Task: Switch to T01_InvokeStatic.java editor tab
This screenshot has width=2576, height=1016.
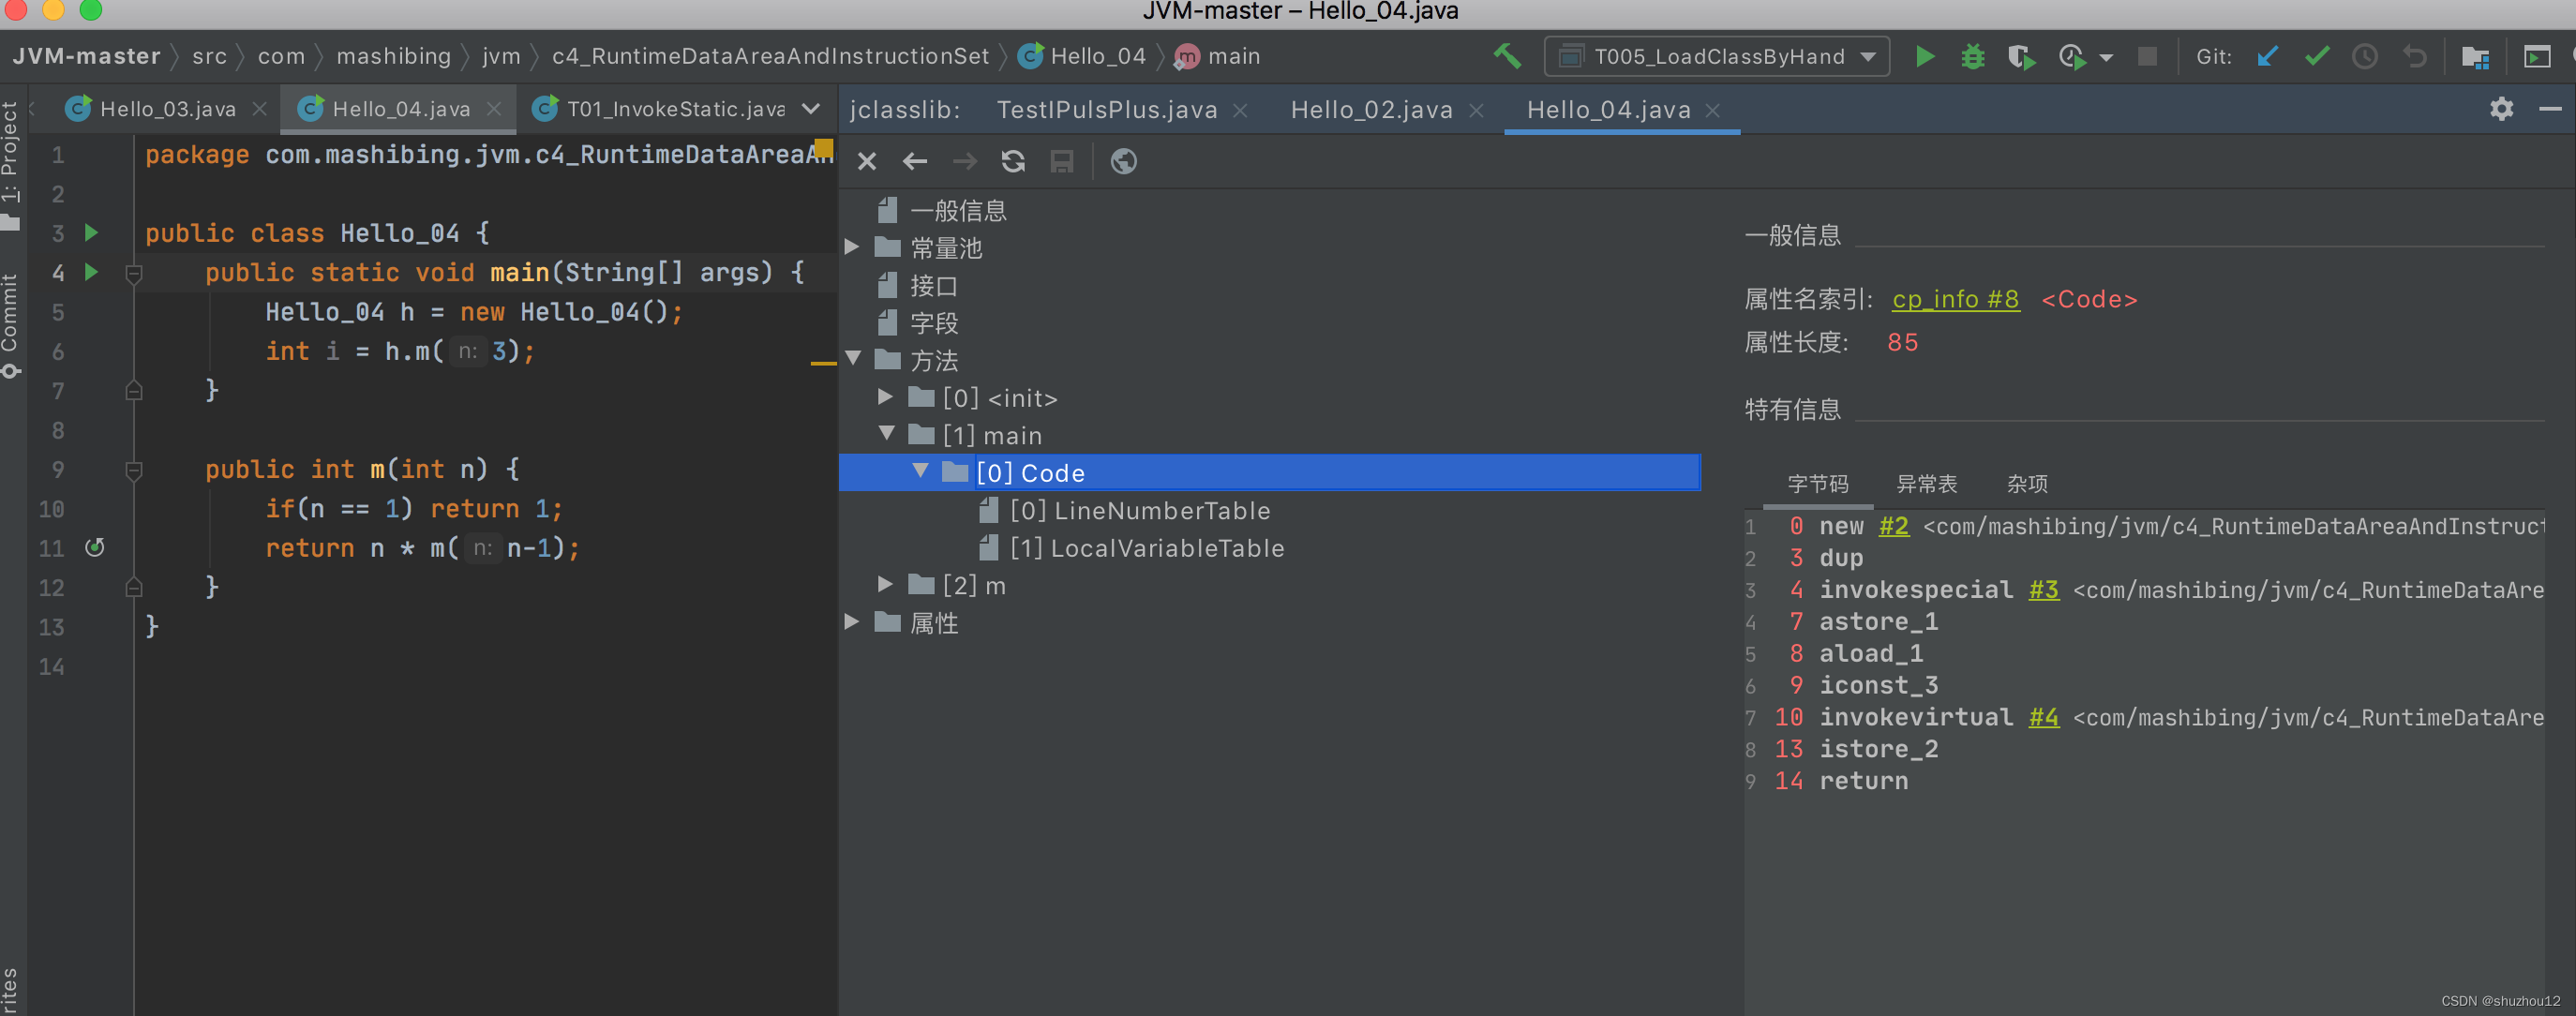Action: [676, 109]
